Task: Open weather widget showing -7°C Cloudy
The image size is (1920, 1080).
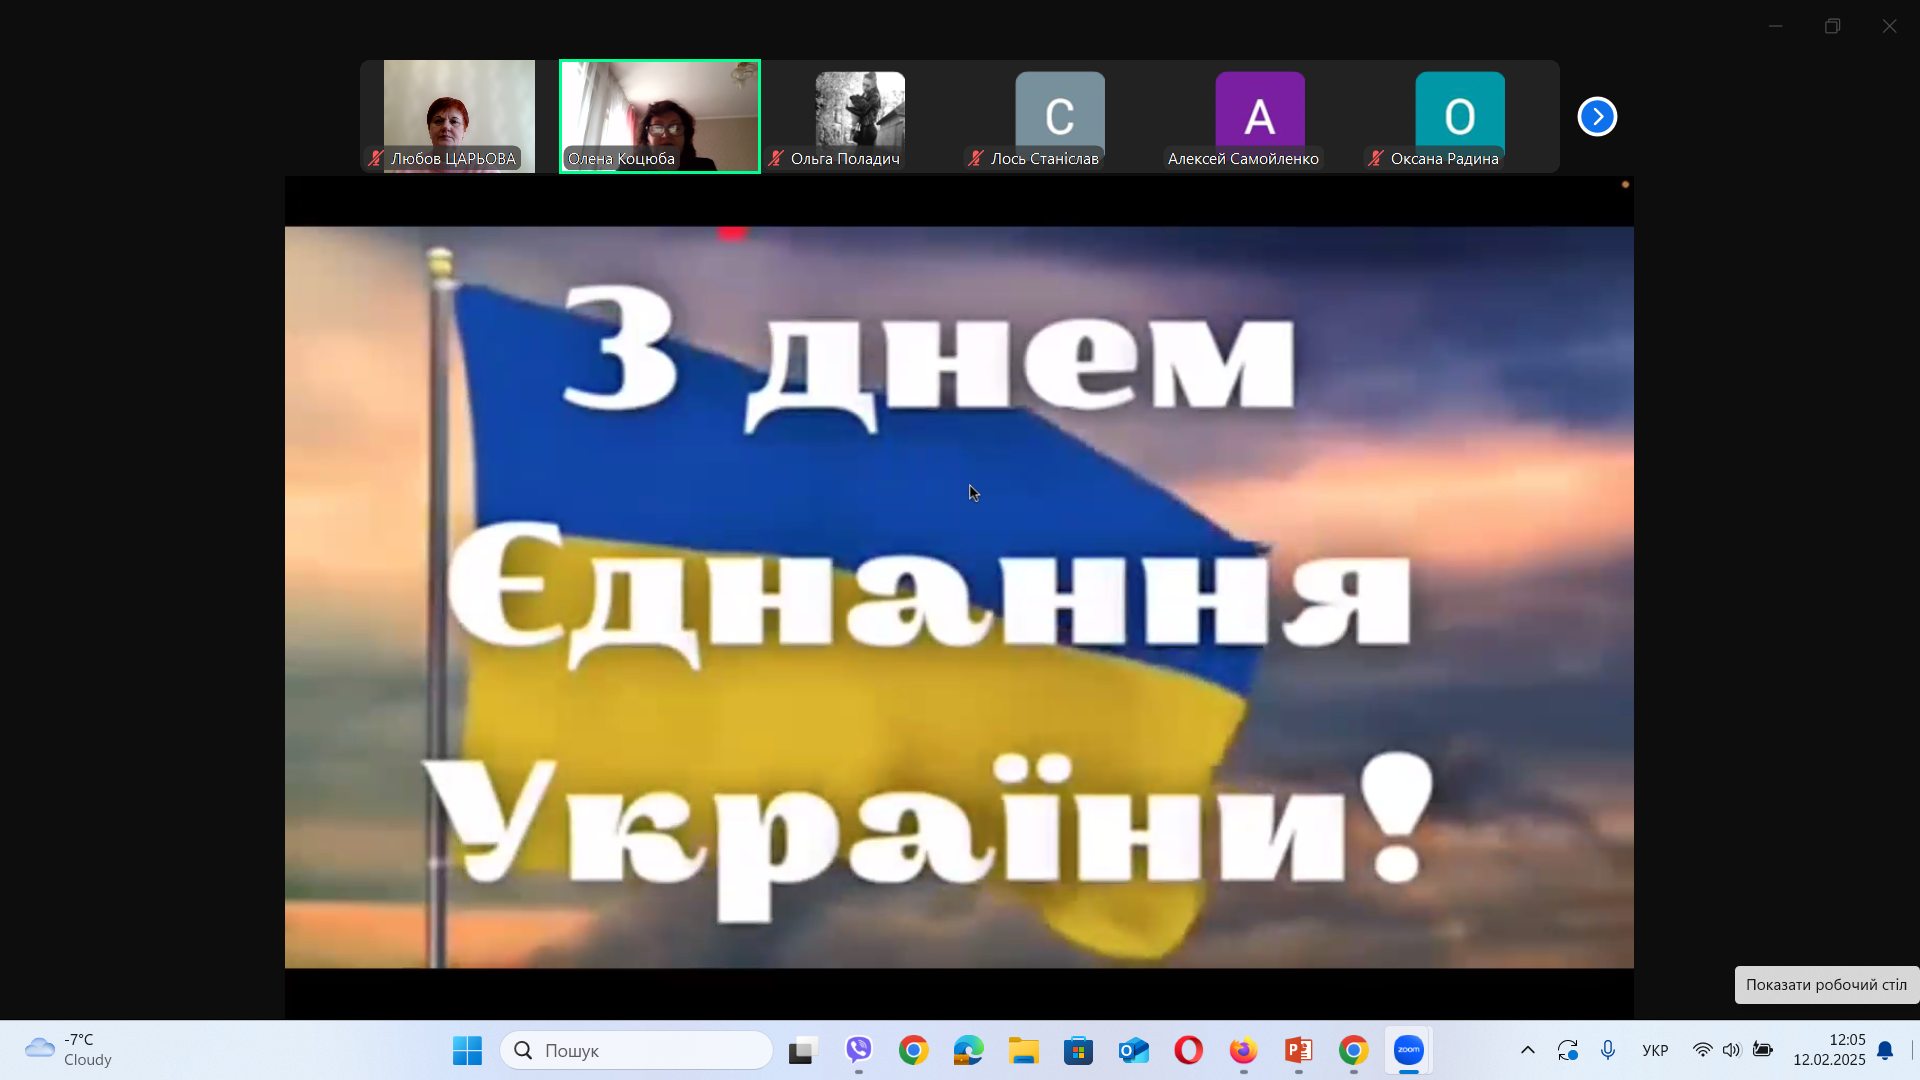Action: tap(70, 1050)
